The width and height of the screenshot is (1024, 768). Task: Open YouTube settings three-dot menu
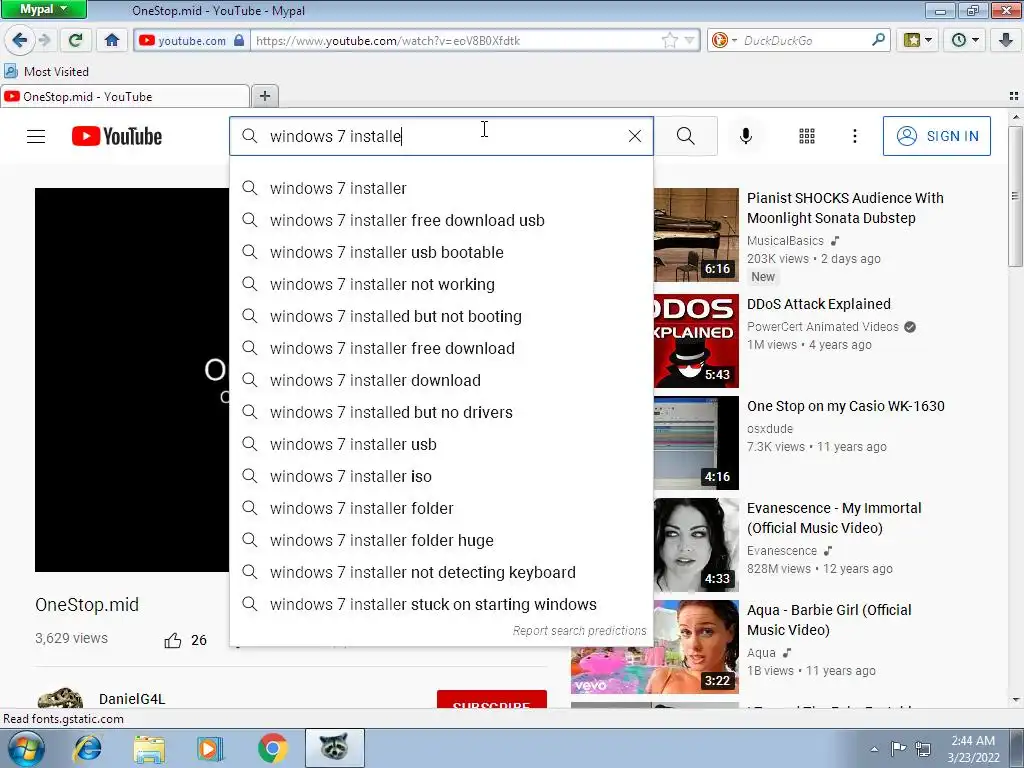[855, 136]
